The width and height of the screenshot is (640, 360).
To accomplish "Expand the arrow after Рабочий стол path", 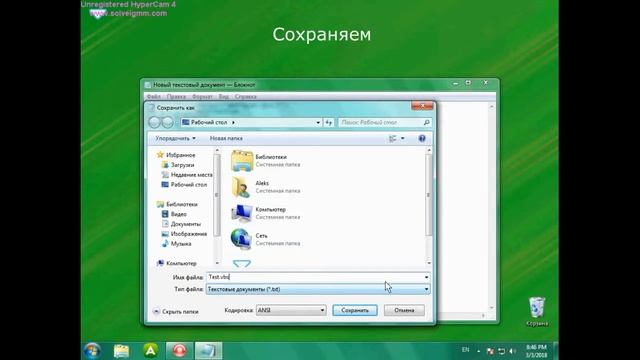I will (233, 122).
